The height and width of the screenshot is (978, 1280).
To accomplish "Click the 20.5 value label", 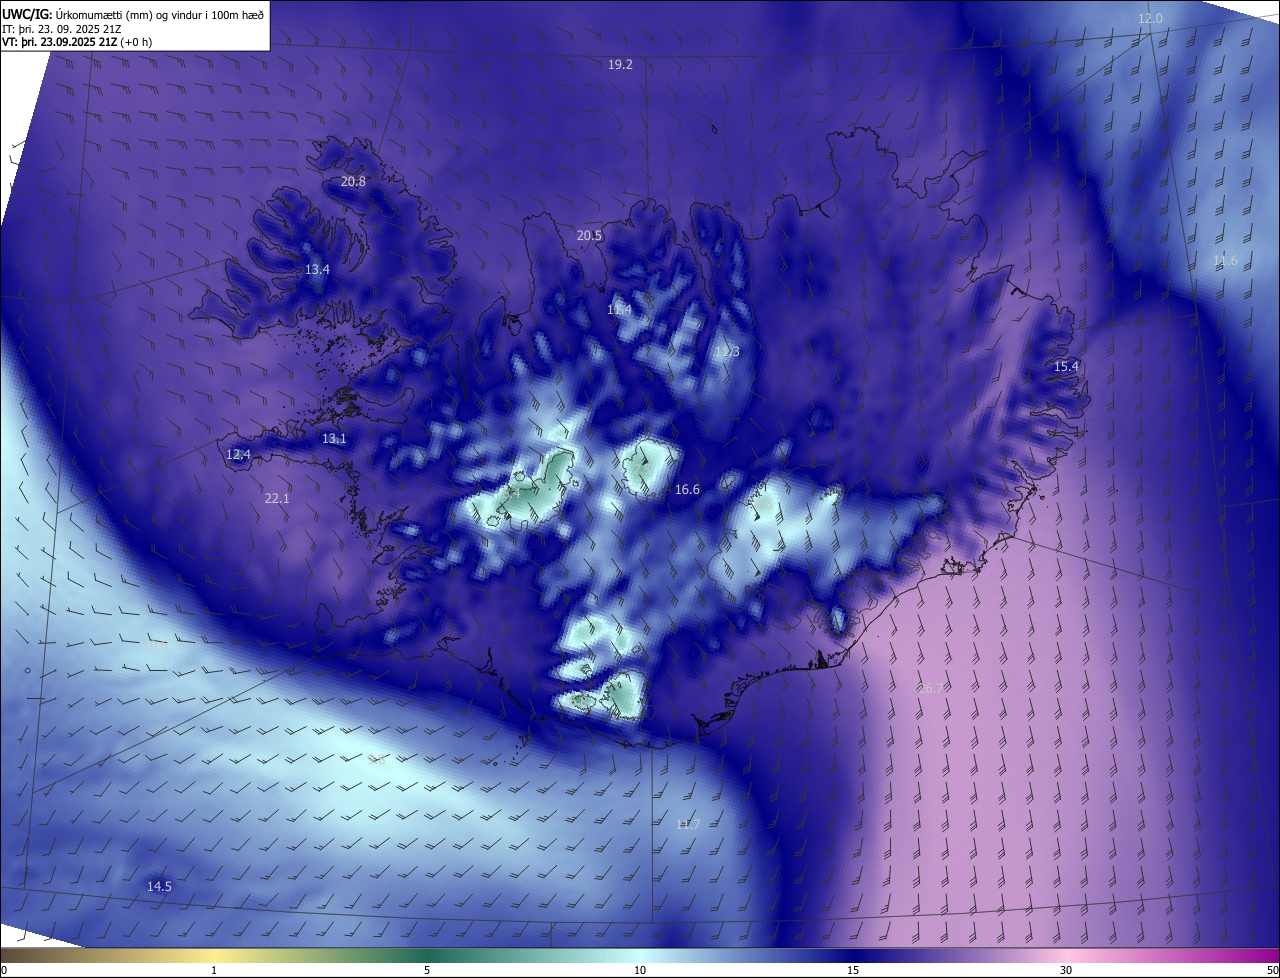I will coord(589,236).
